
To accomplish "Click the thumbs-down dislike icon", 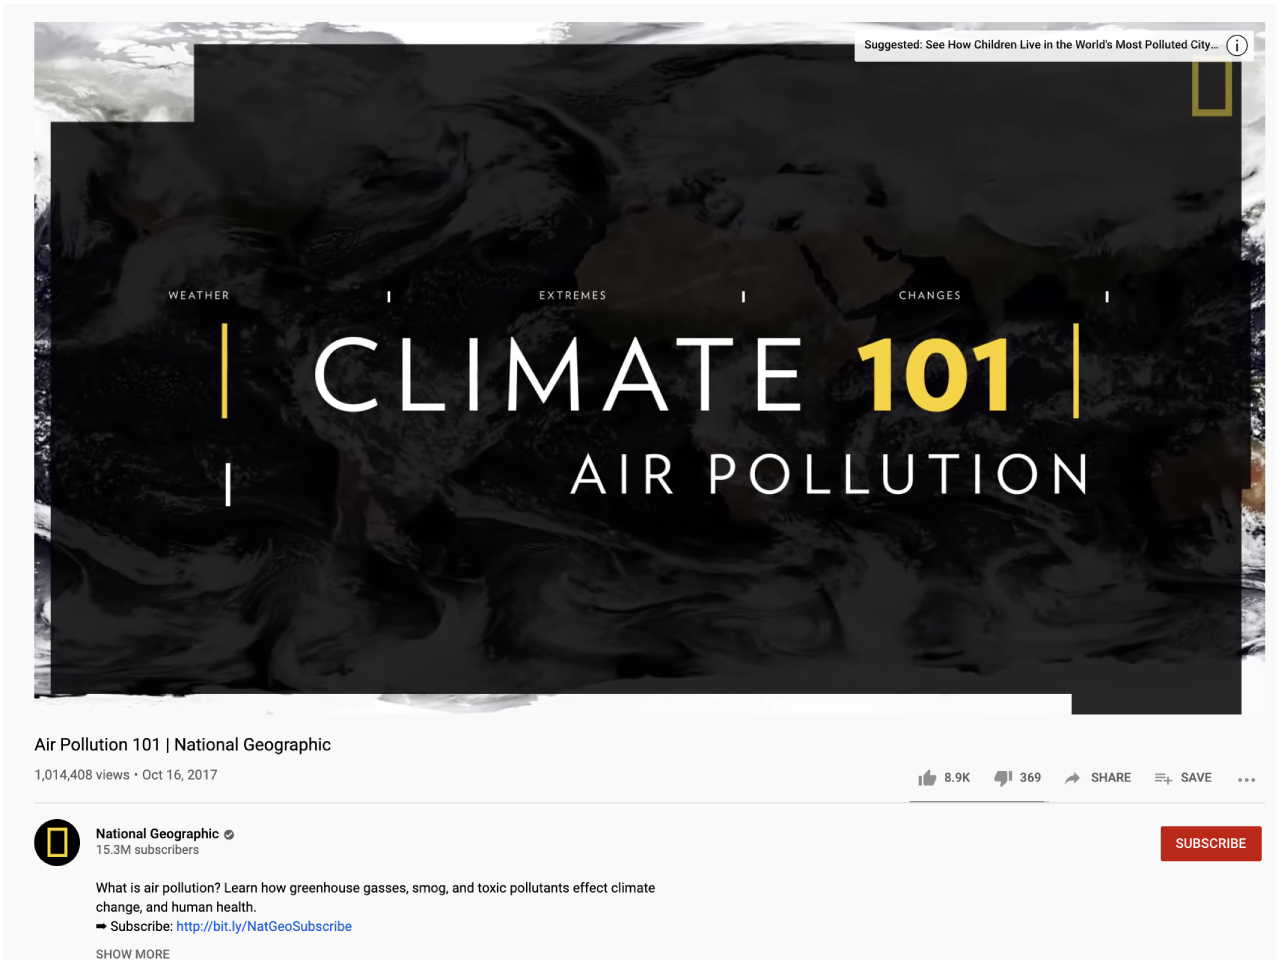I will (1003, 778).
